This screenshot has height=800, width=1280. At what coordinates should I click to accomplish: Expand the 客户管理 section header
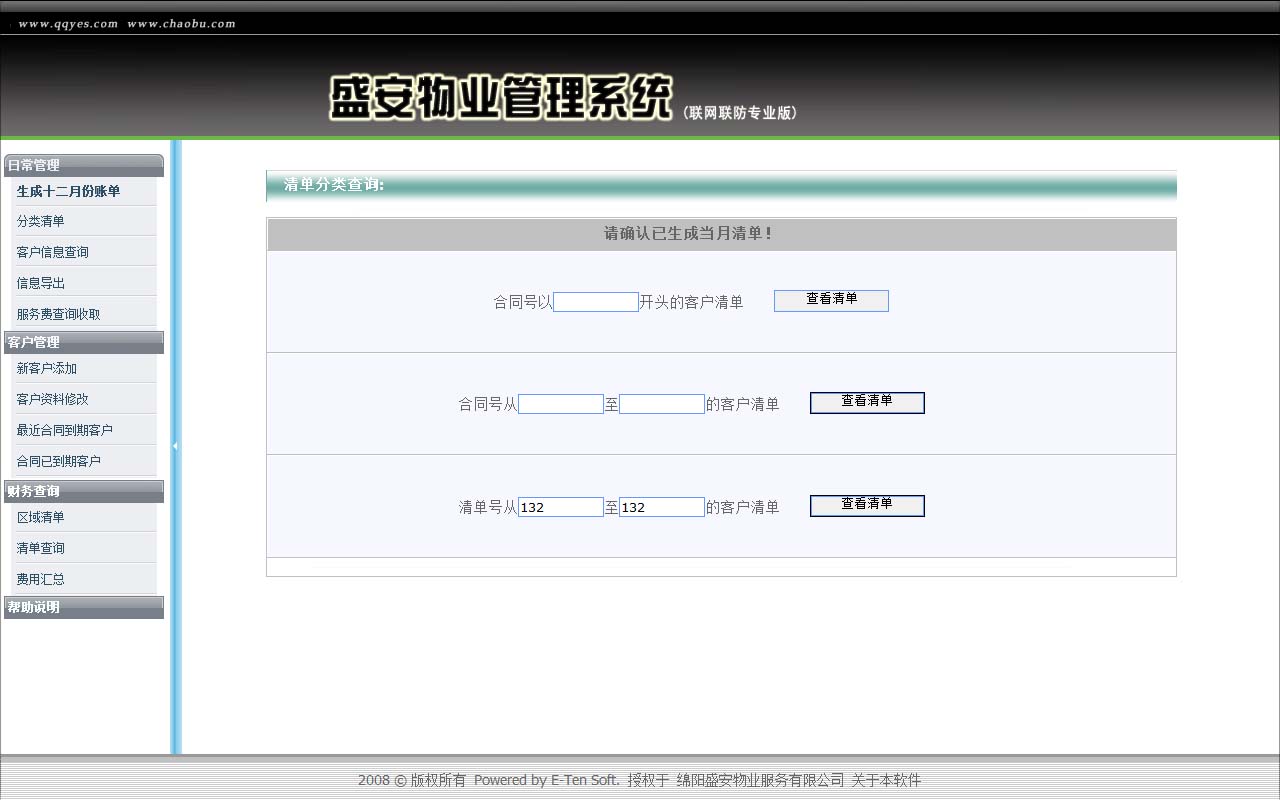pyautogui.click(x=84, y=342)
